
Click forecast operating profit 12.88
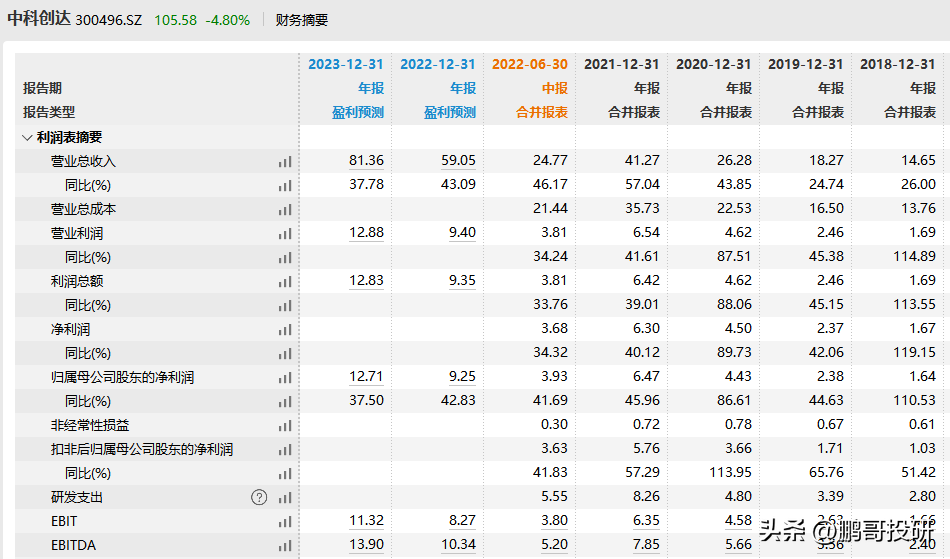click(367, 233)
